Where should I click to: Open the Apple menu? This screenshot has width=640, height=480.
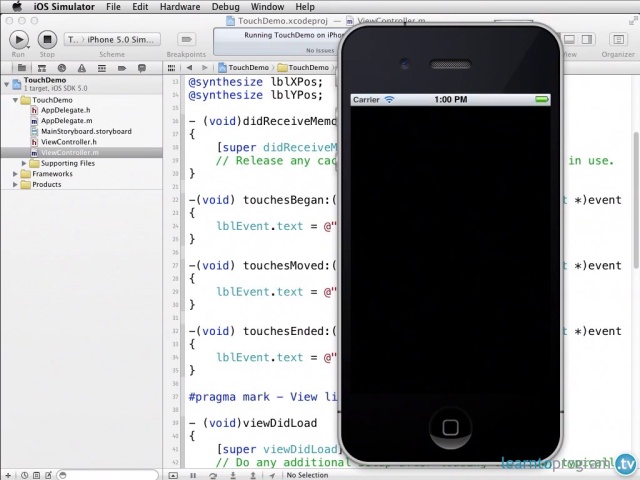pyautogui.click(x=17, y=7)
